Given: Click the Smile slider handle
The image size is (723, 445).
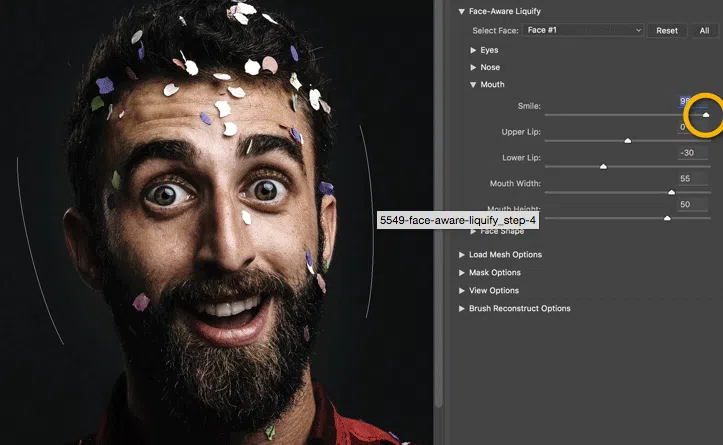Looking at the screenshot, I should [706, 114].
